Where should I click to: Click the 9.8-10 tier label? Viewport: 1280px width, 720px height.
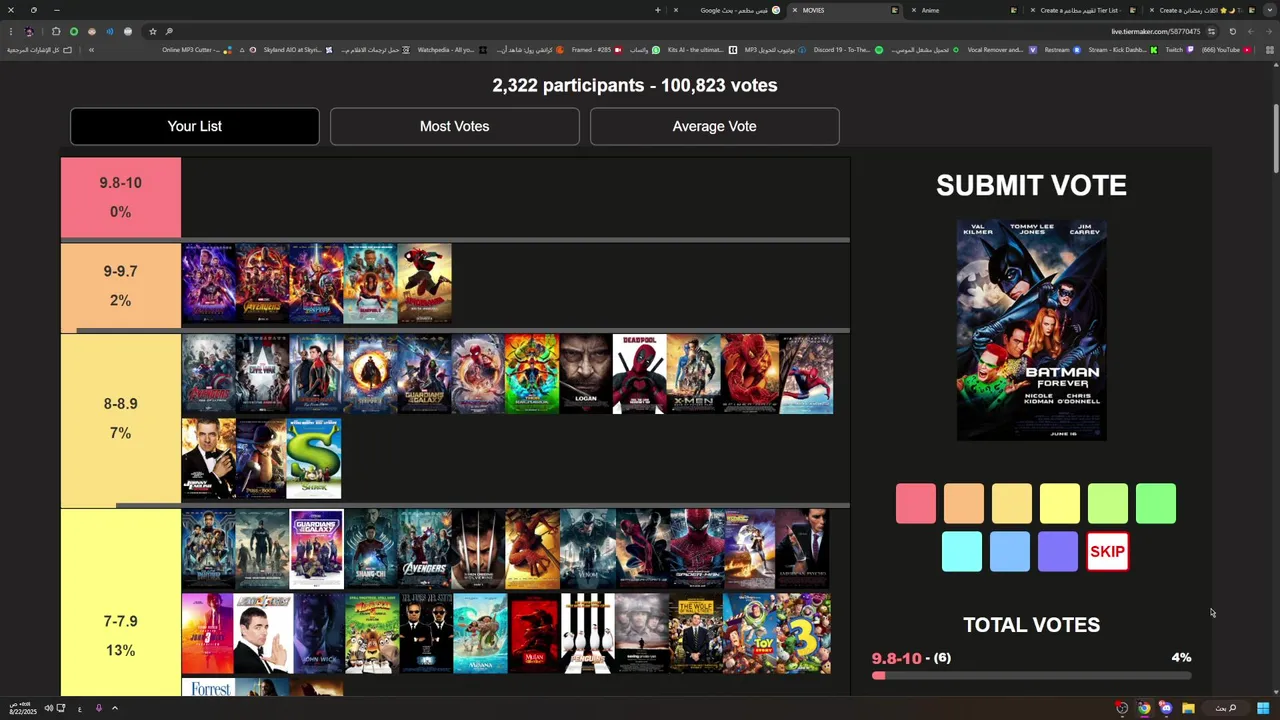tap(121, 197)
